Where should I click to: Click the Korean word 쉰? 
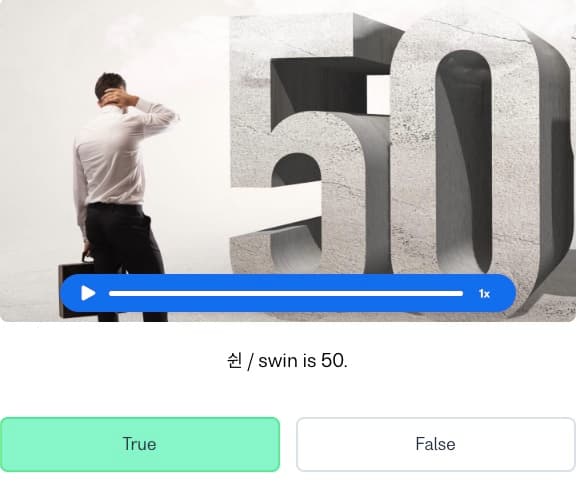click(234, 361)
